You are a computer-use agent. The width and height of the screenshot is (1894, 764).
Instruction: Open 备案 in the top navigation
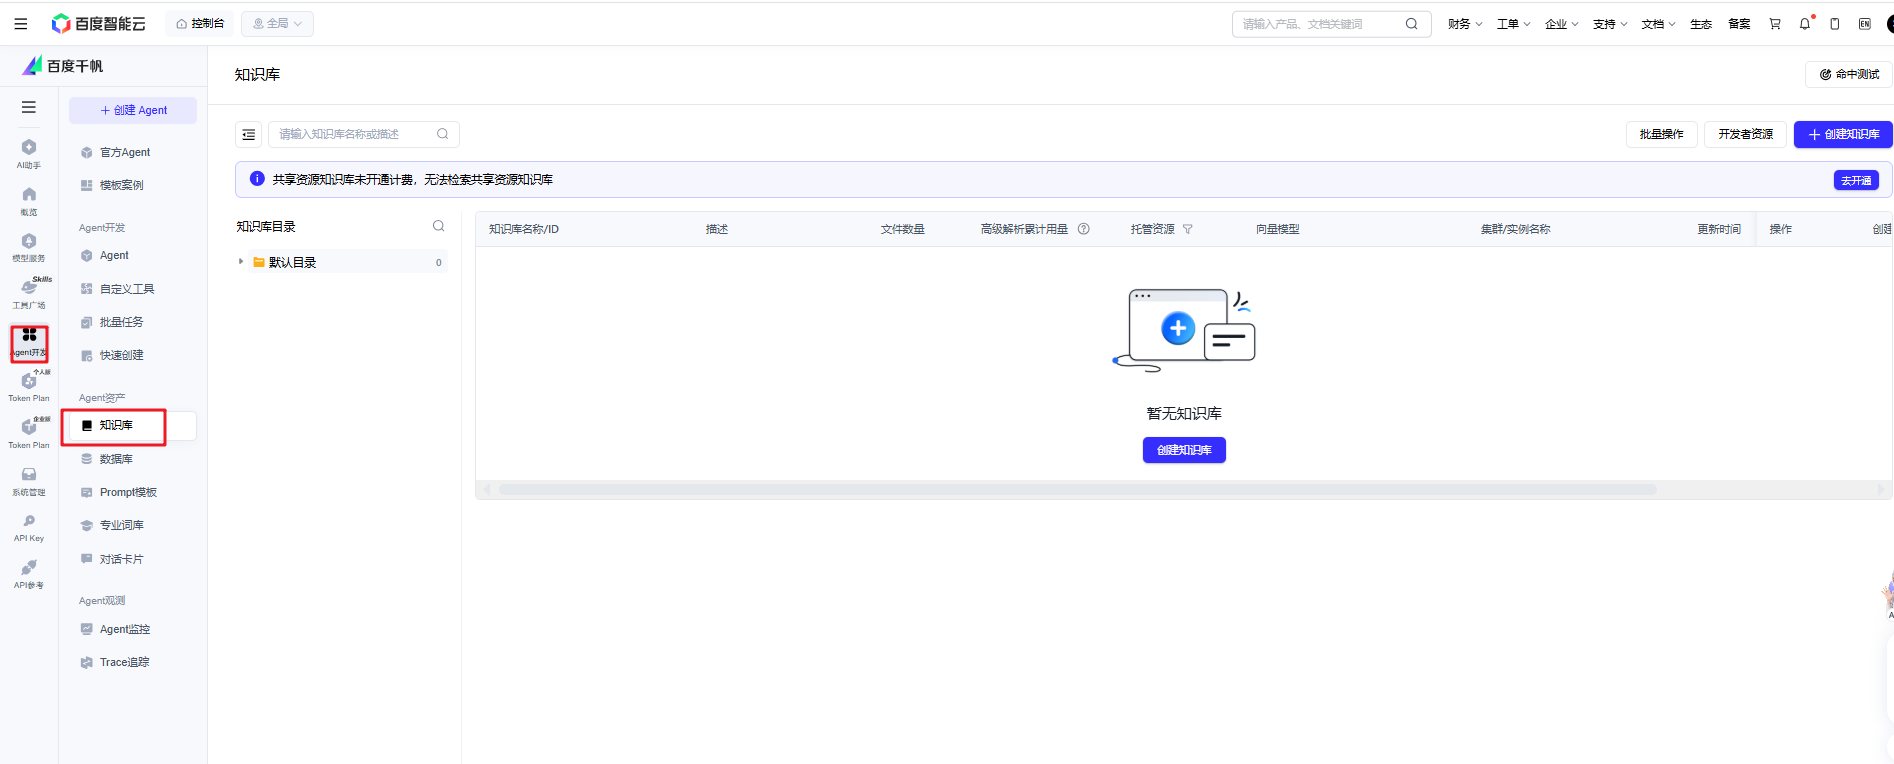[1739, 24]
